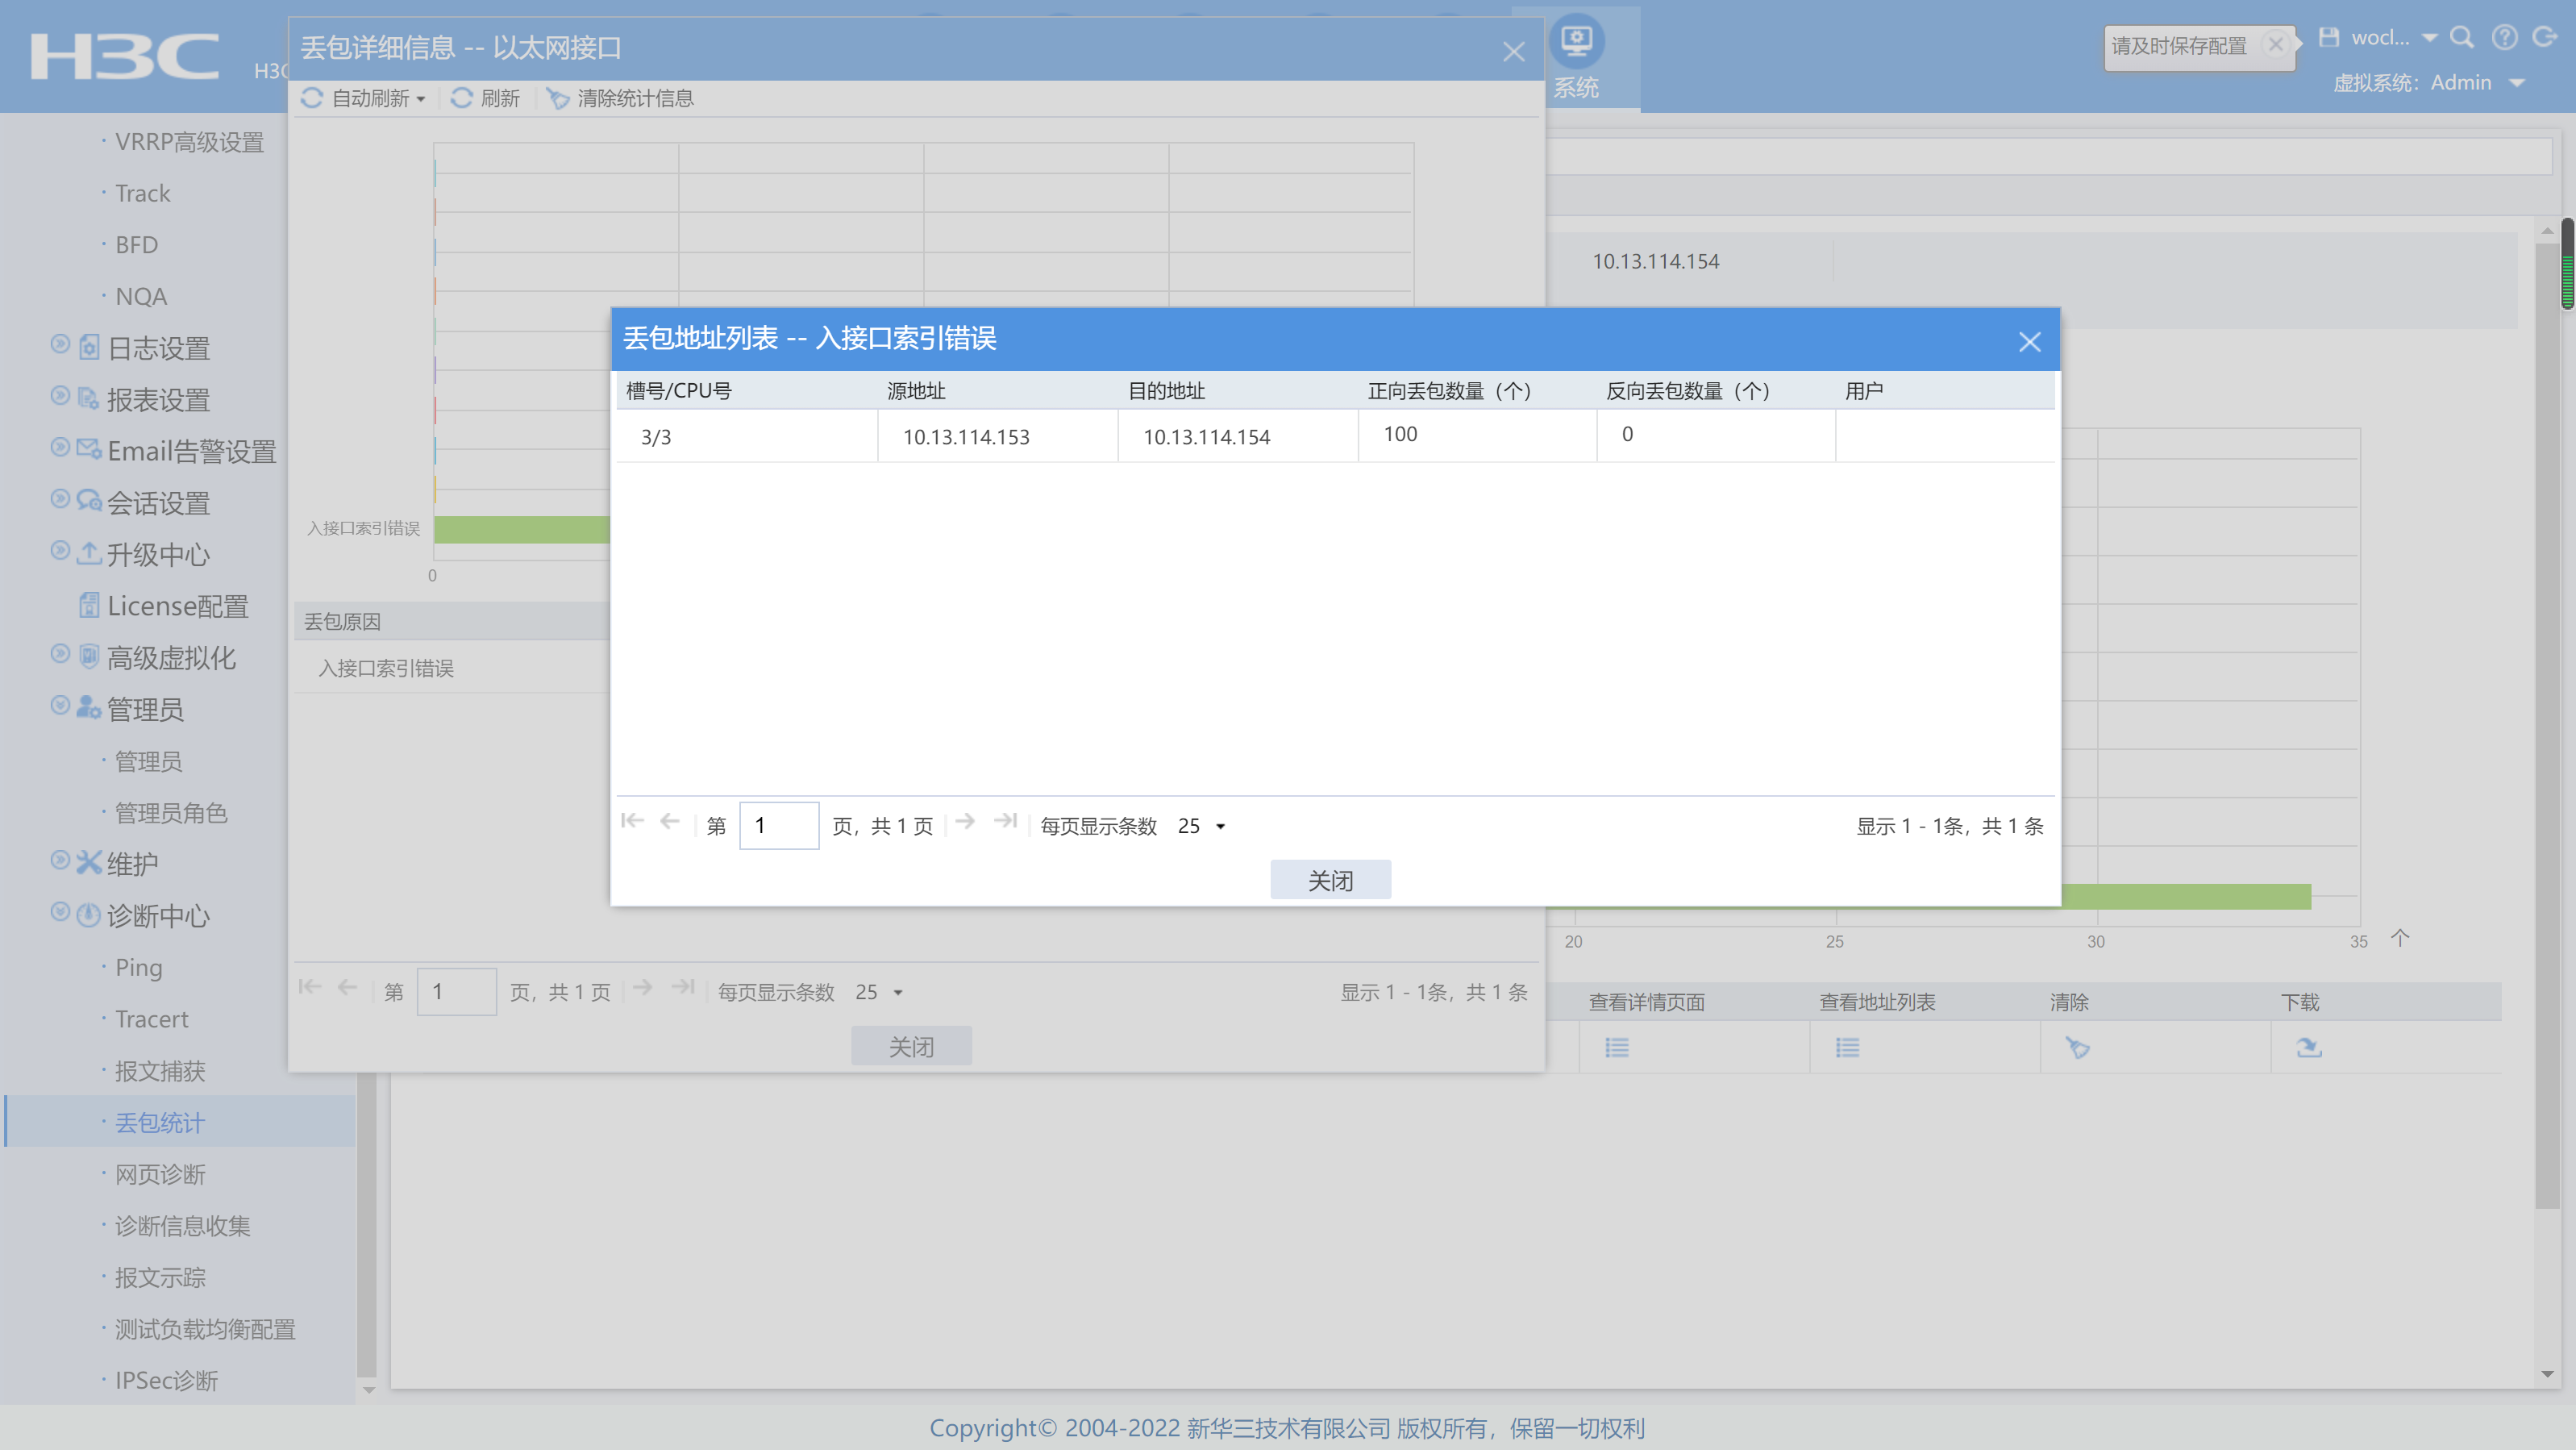2576x1450 pixels.
Task: Click the clear icon under 清除 column
Action: coord(2078,1048)
